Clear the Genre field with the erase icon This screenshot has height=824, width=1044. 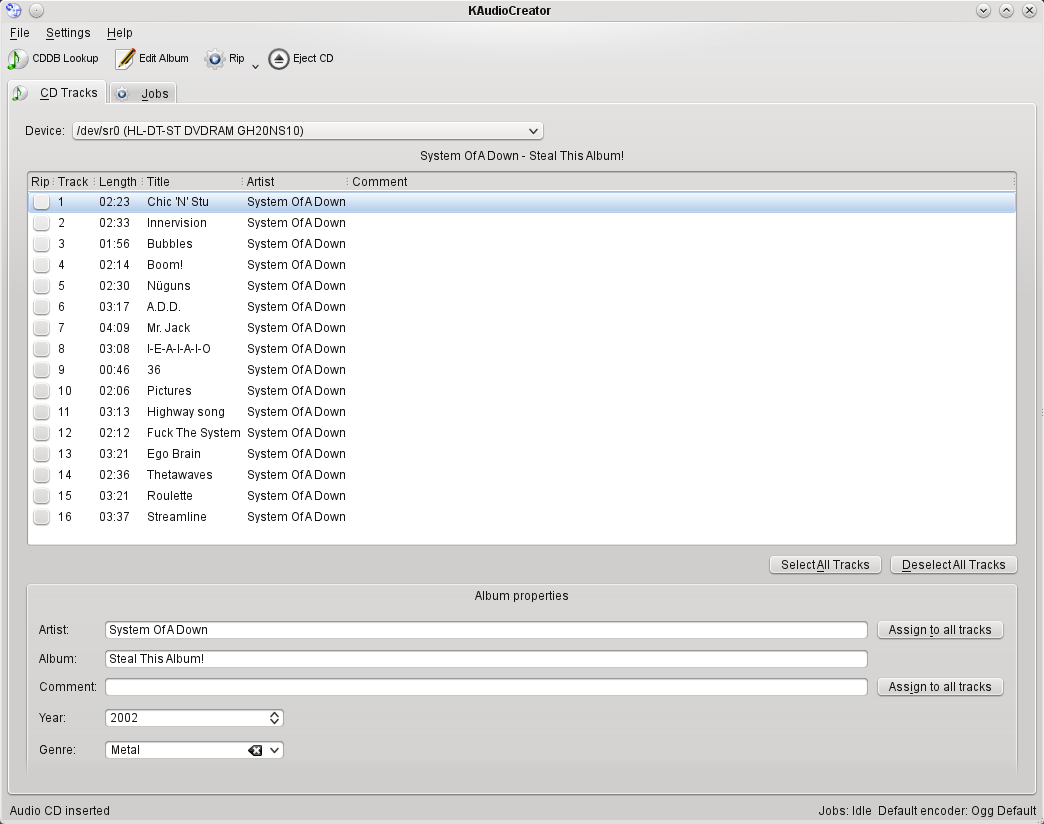pos(255,750)
